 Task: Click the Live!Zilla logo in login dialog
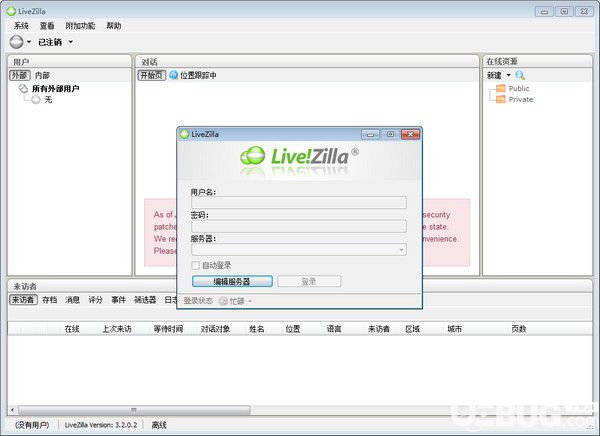(x=300, y=156)
